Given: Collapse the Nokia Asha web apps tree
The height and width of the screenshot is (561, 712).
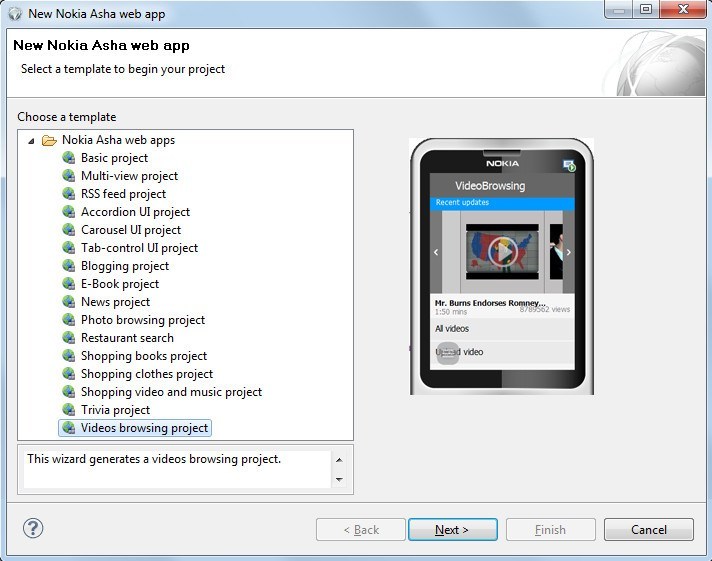Looking at the screenshot, I should (x=31, y=141).
